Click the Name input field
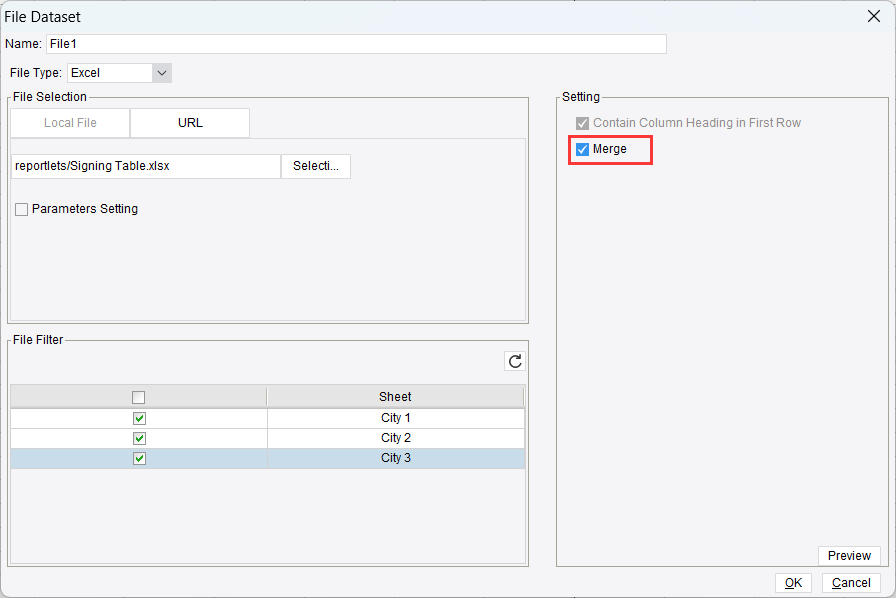The height and width of the screenshot is (598, 896). 357,44
